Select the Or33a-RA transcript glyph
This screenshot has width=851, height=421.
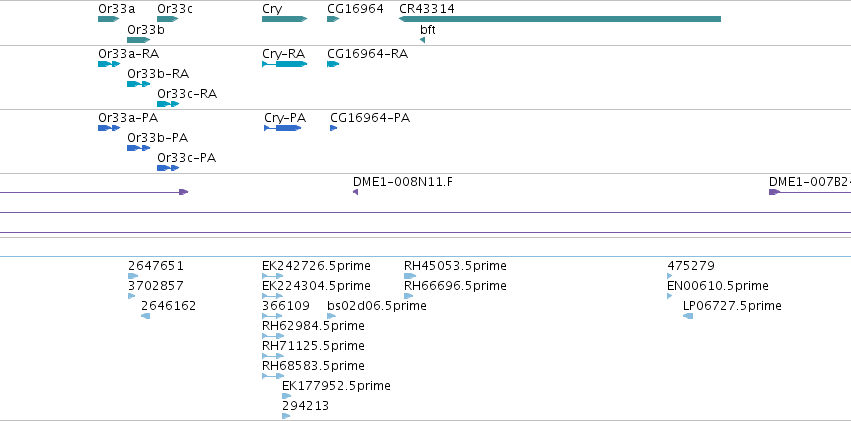coord(109,64)
